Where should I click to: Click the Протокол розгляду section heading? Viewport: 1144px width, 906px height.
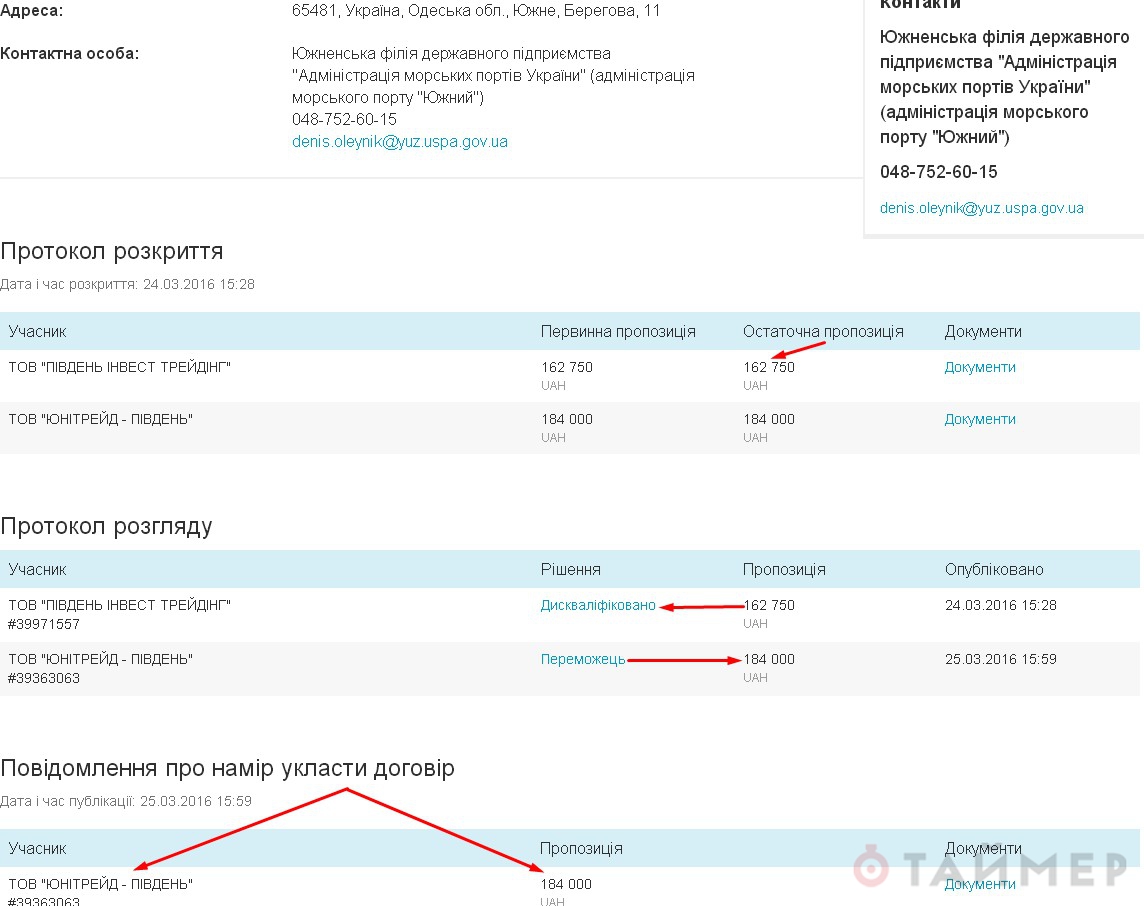point(106,526)
